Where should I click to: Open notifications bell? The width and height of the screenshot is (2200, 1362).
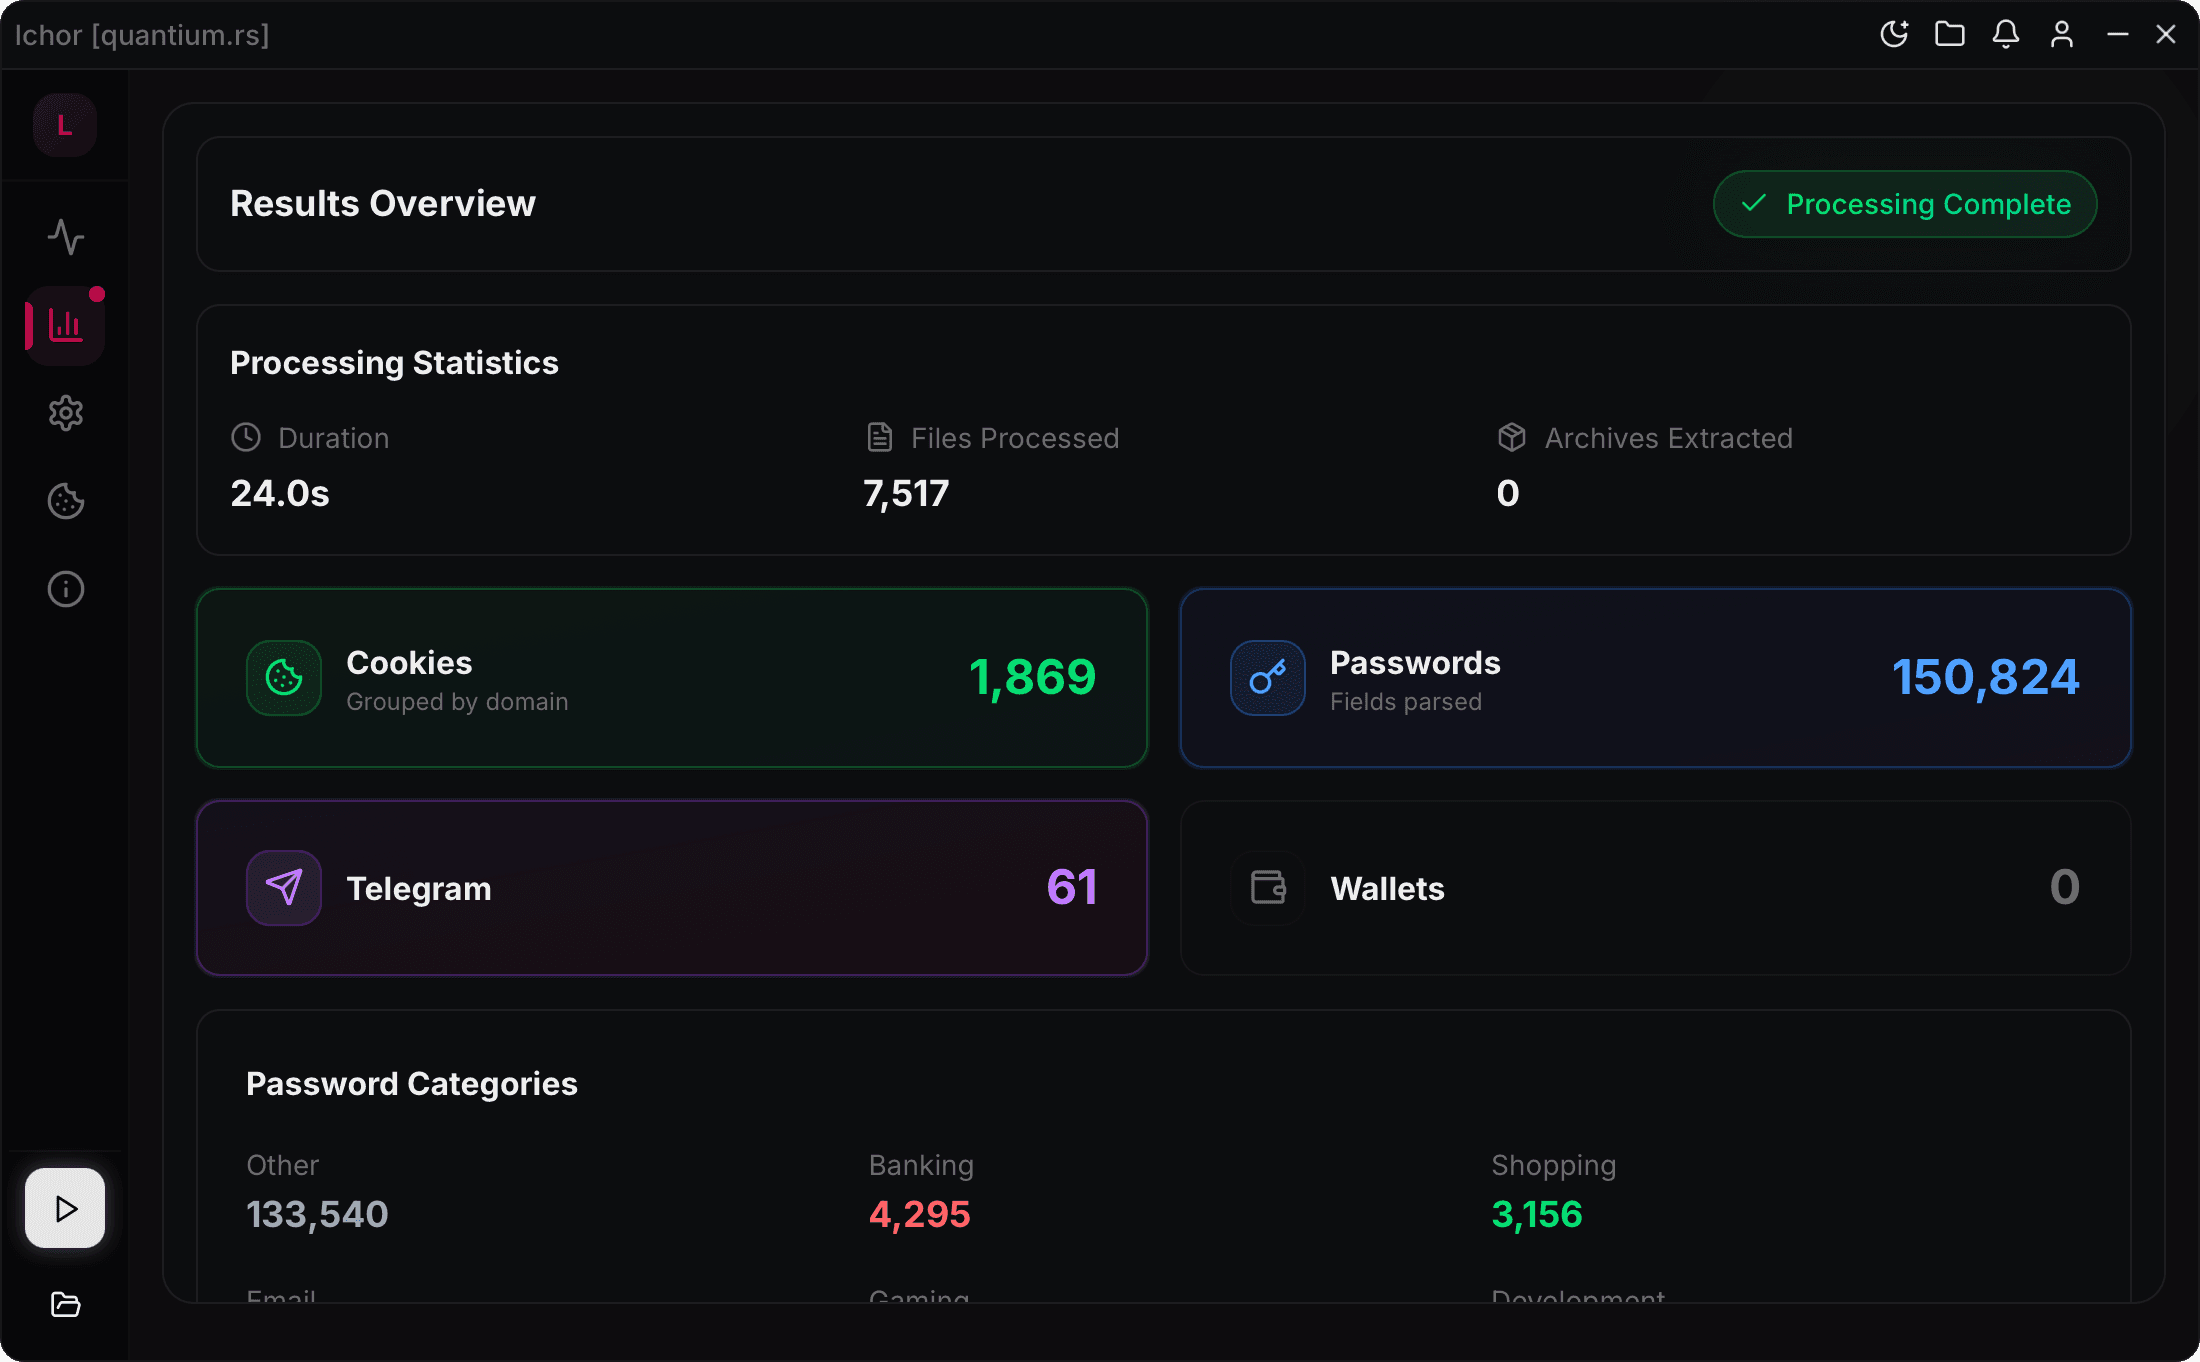(2006, 34)
